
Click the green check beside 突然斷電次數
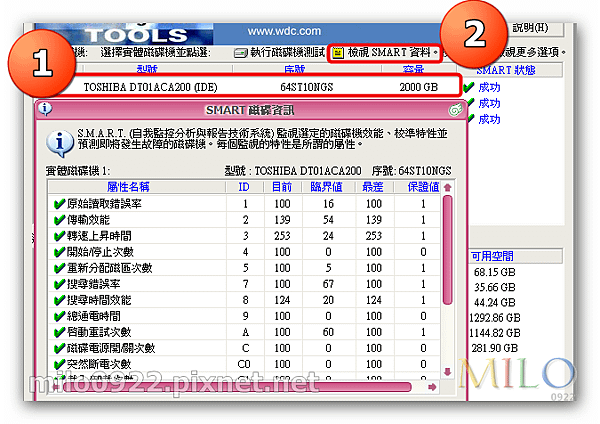coord(59,364)
